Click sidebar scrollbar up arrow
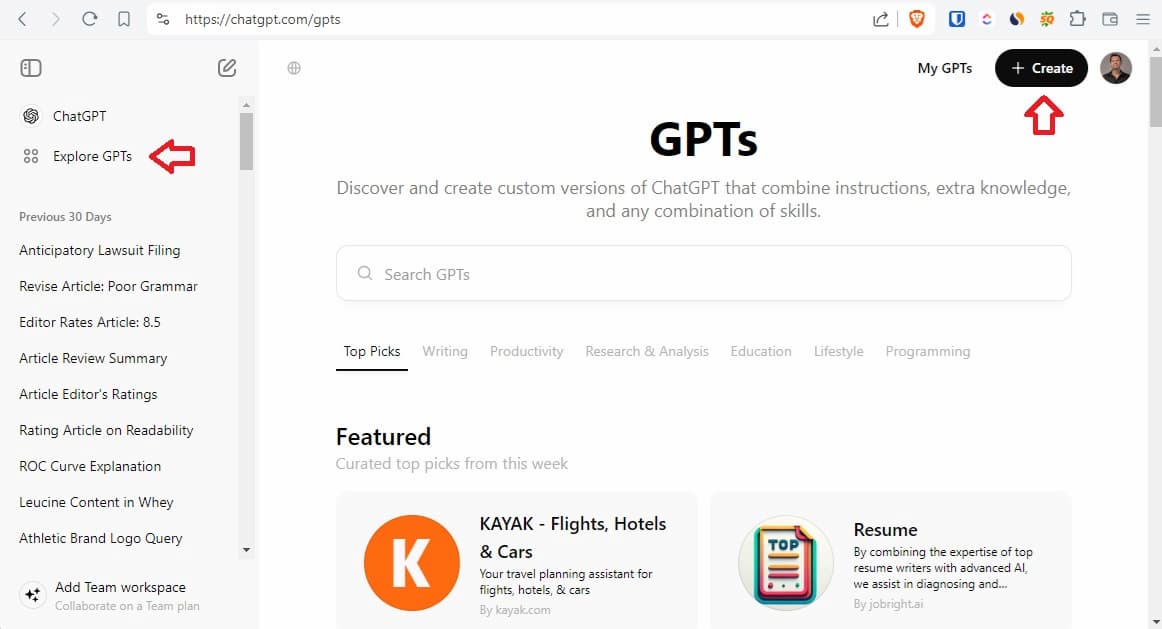Image resolution: width=1162 pixels, height=629 pixels. coord(247,105)
